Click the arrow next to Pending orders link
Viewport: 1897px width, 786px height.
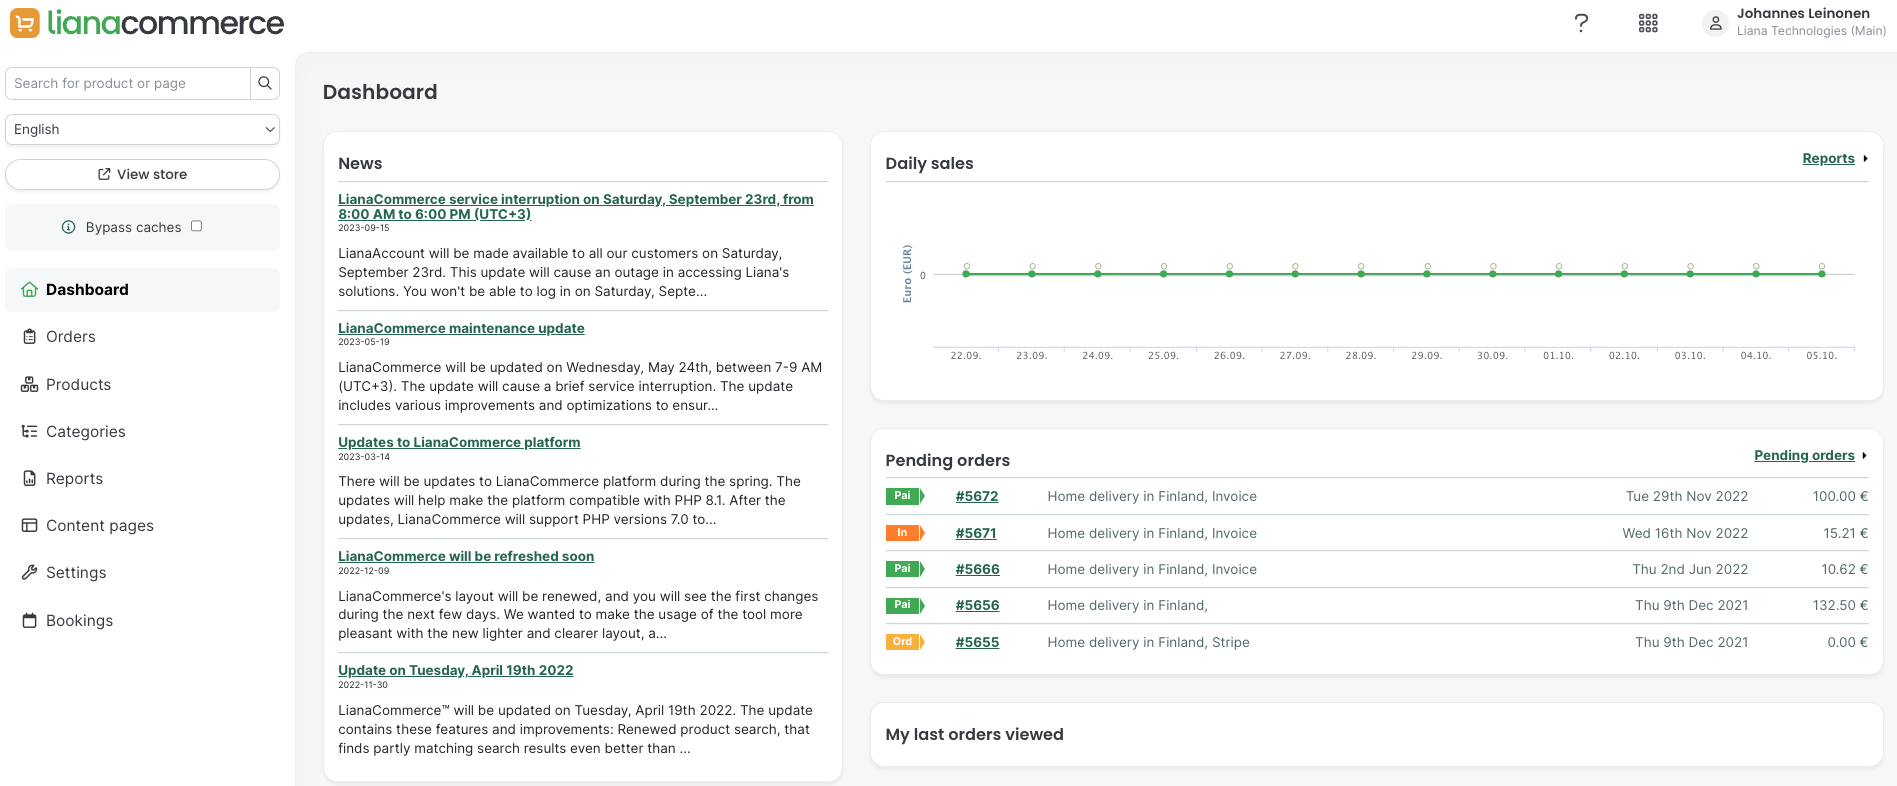click(x=1865, y=456)
